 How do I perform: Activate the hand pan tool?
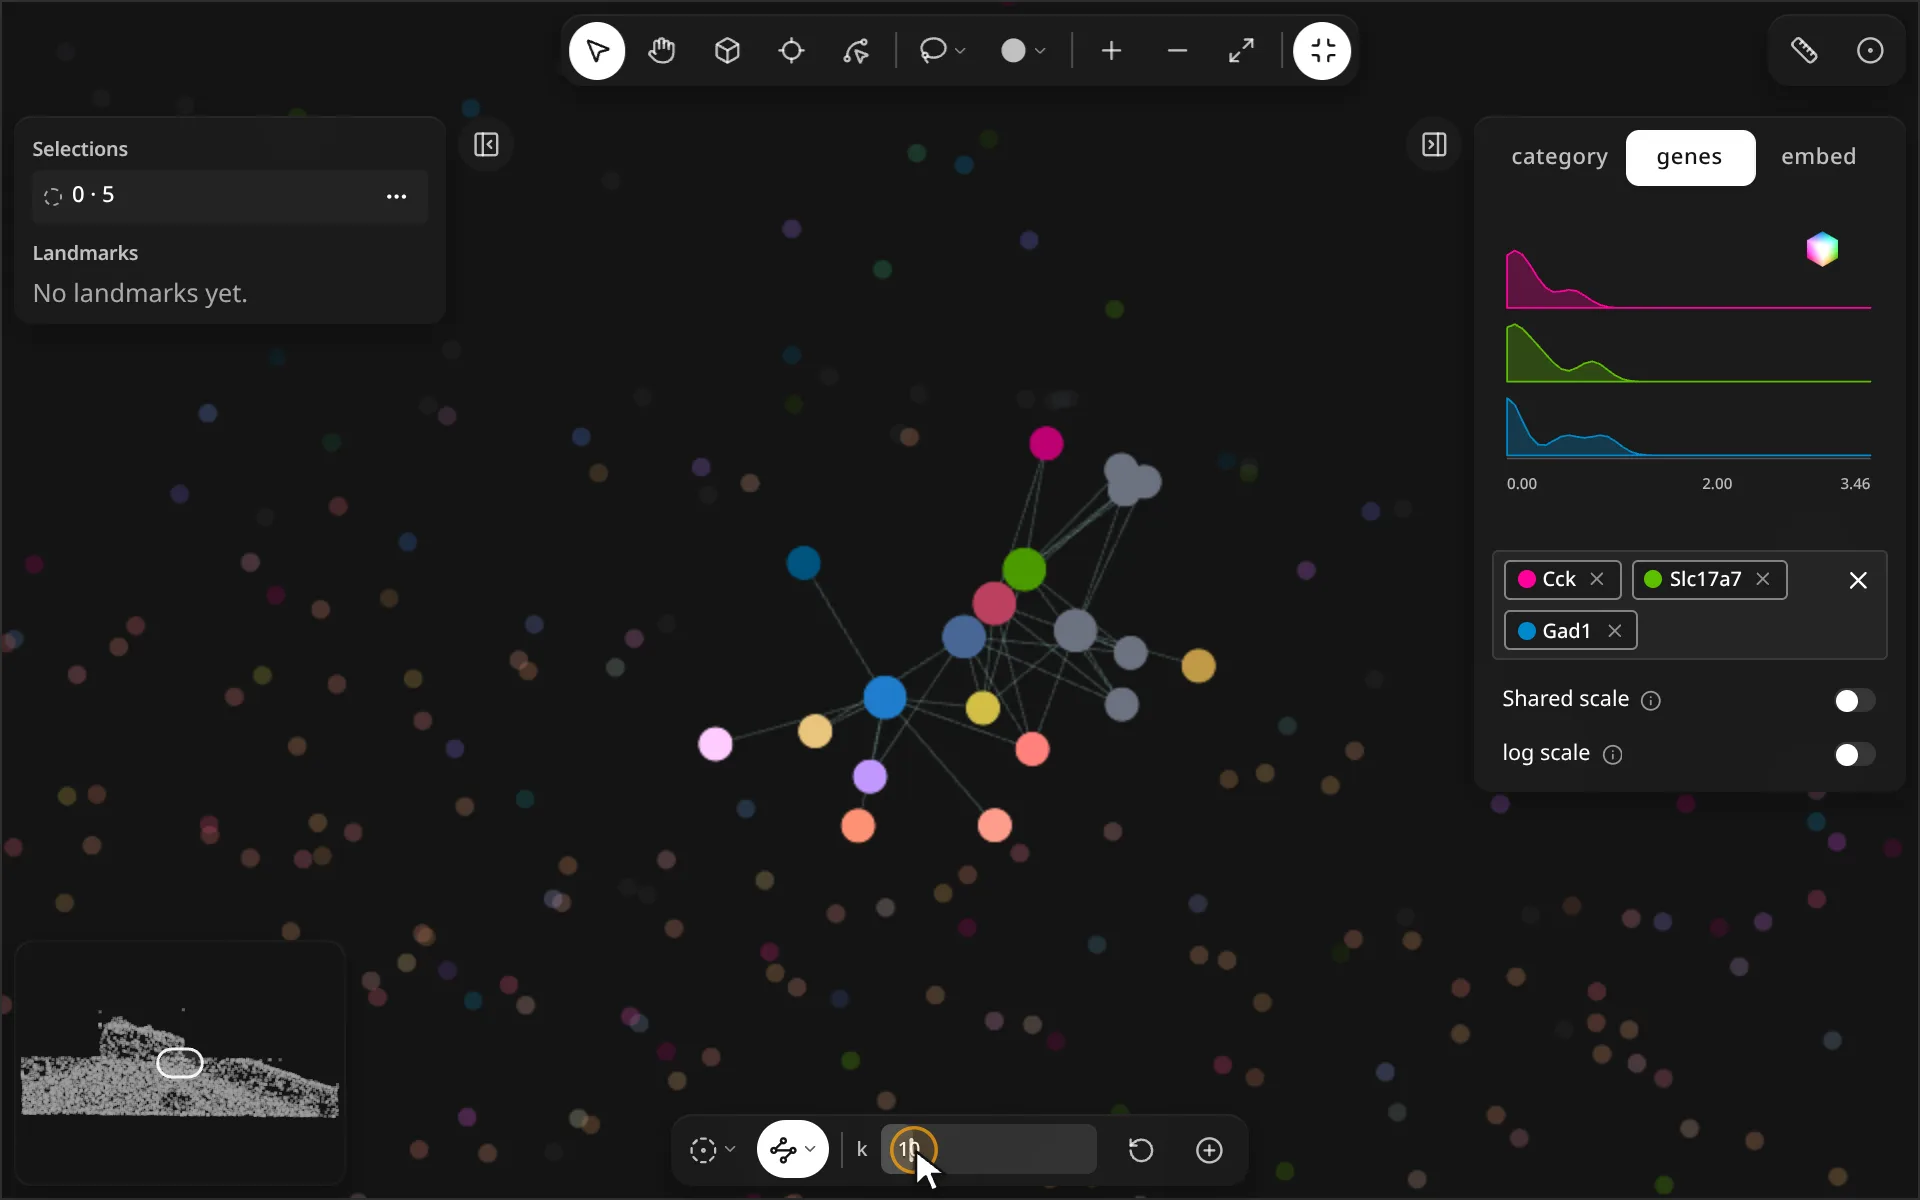point(662,51)
